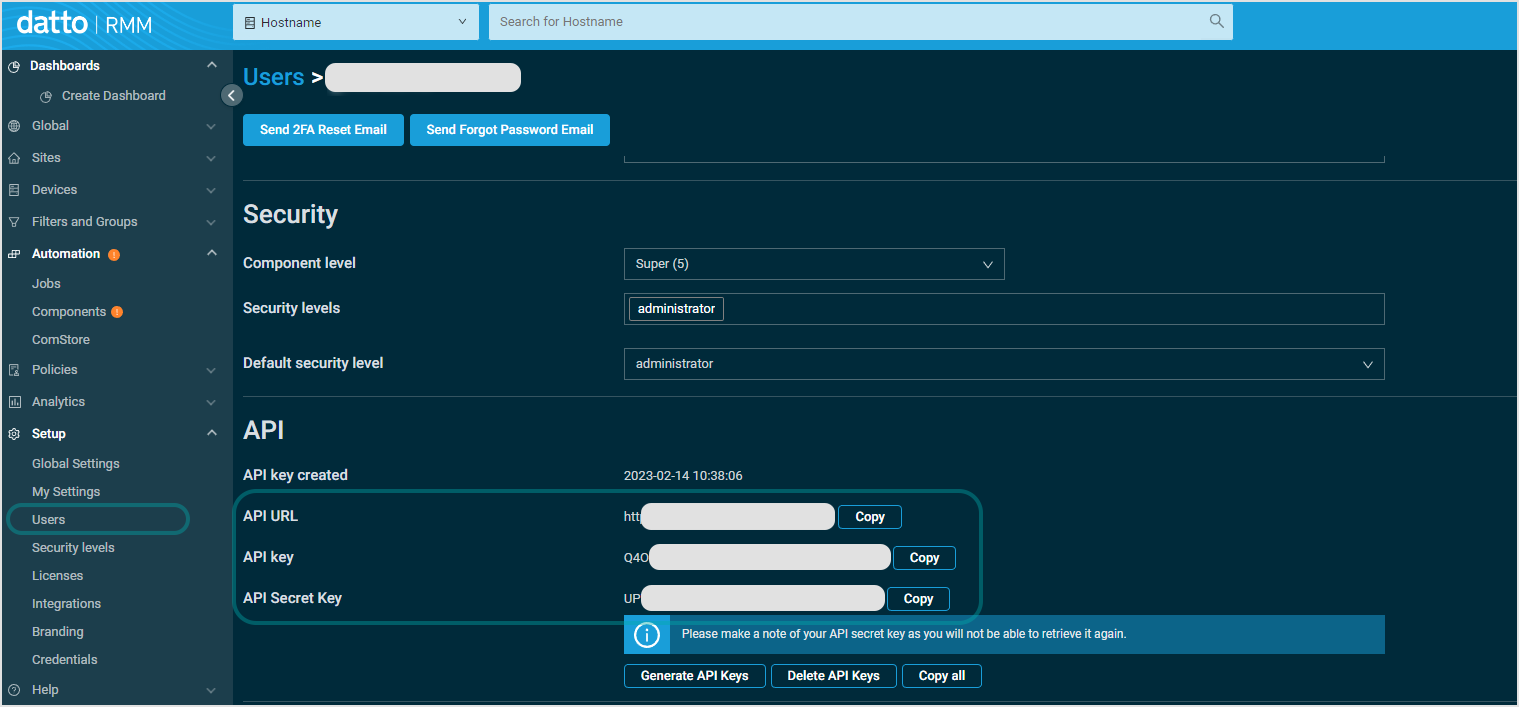Open the Dashboards section via its clock icon
Viewport: 1519px width, 707px height.
(x=13, y=65)
